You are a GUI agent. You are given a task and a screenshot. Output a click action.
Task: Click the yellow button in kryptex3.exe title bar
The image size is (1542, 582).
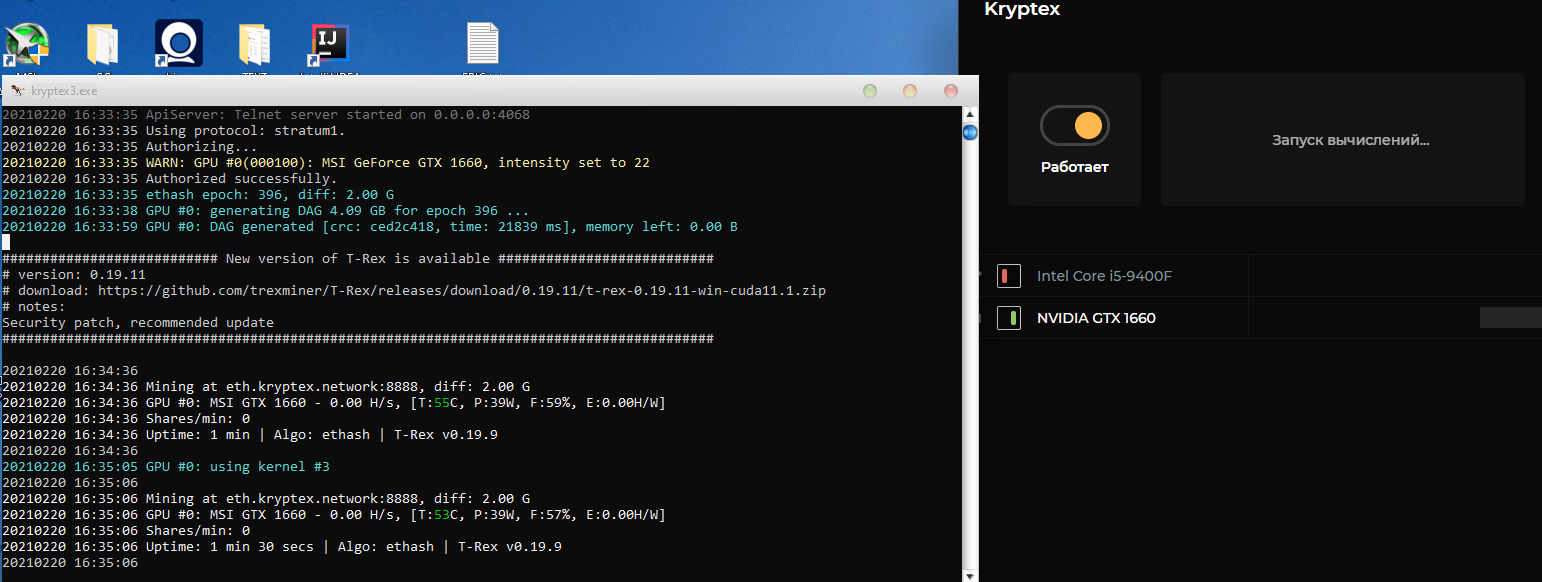coord(910,91)
